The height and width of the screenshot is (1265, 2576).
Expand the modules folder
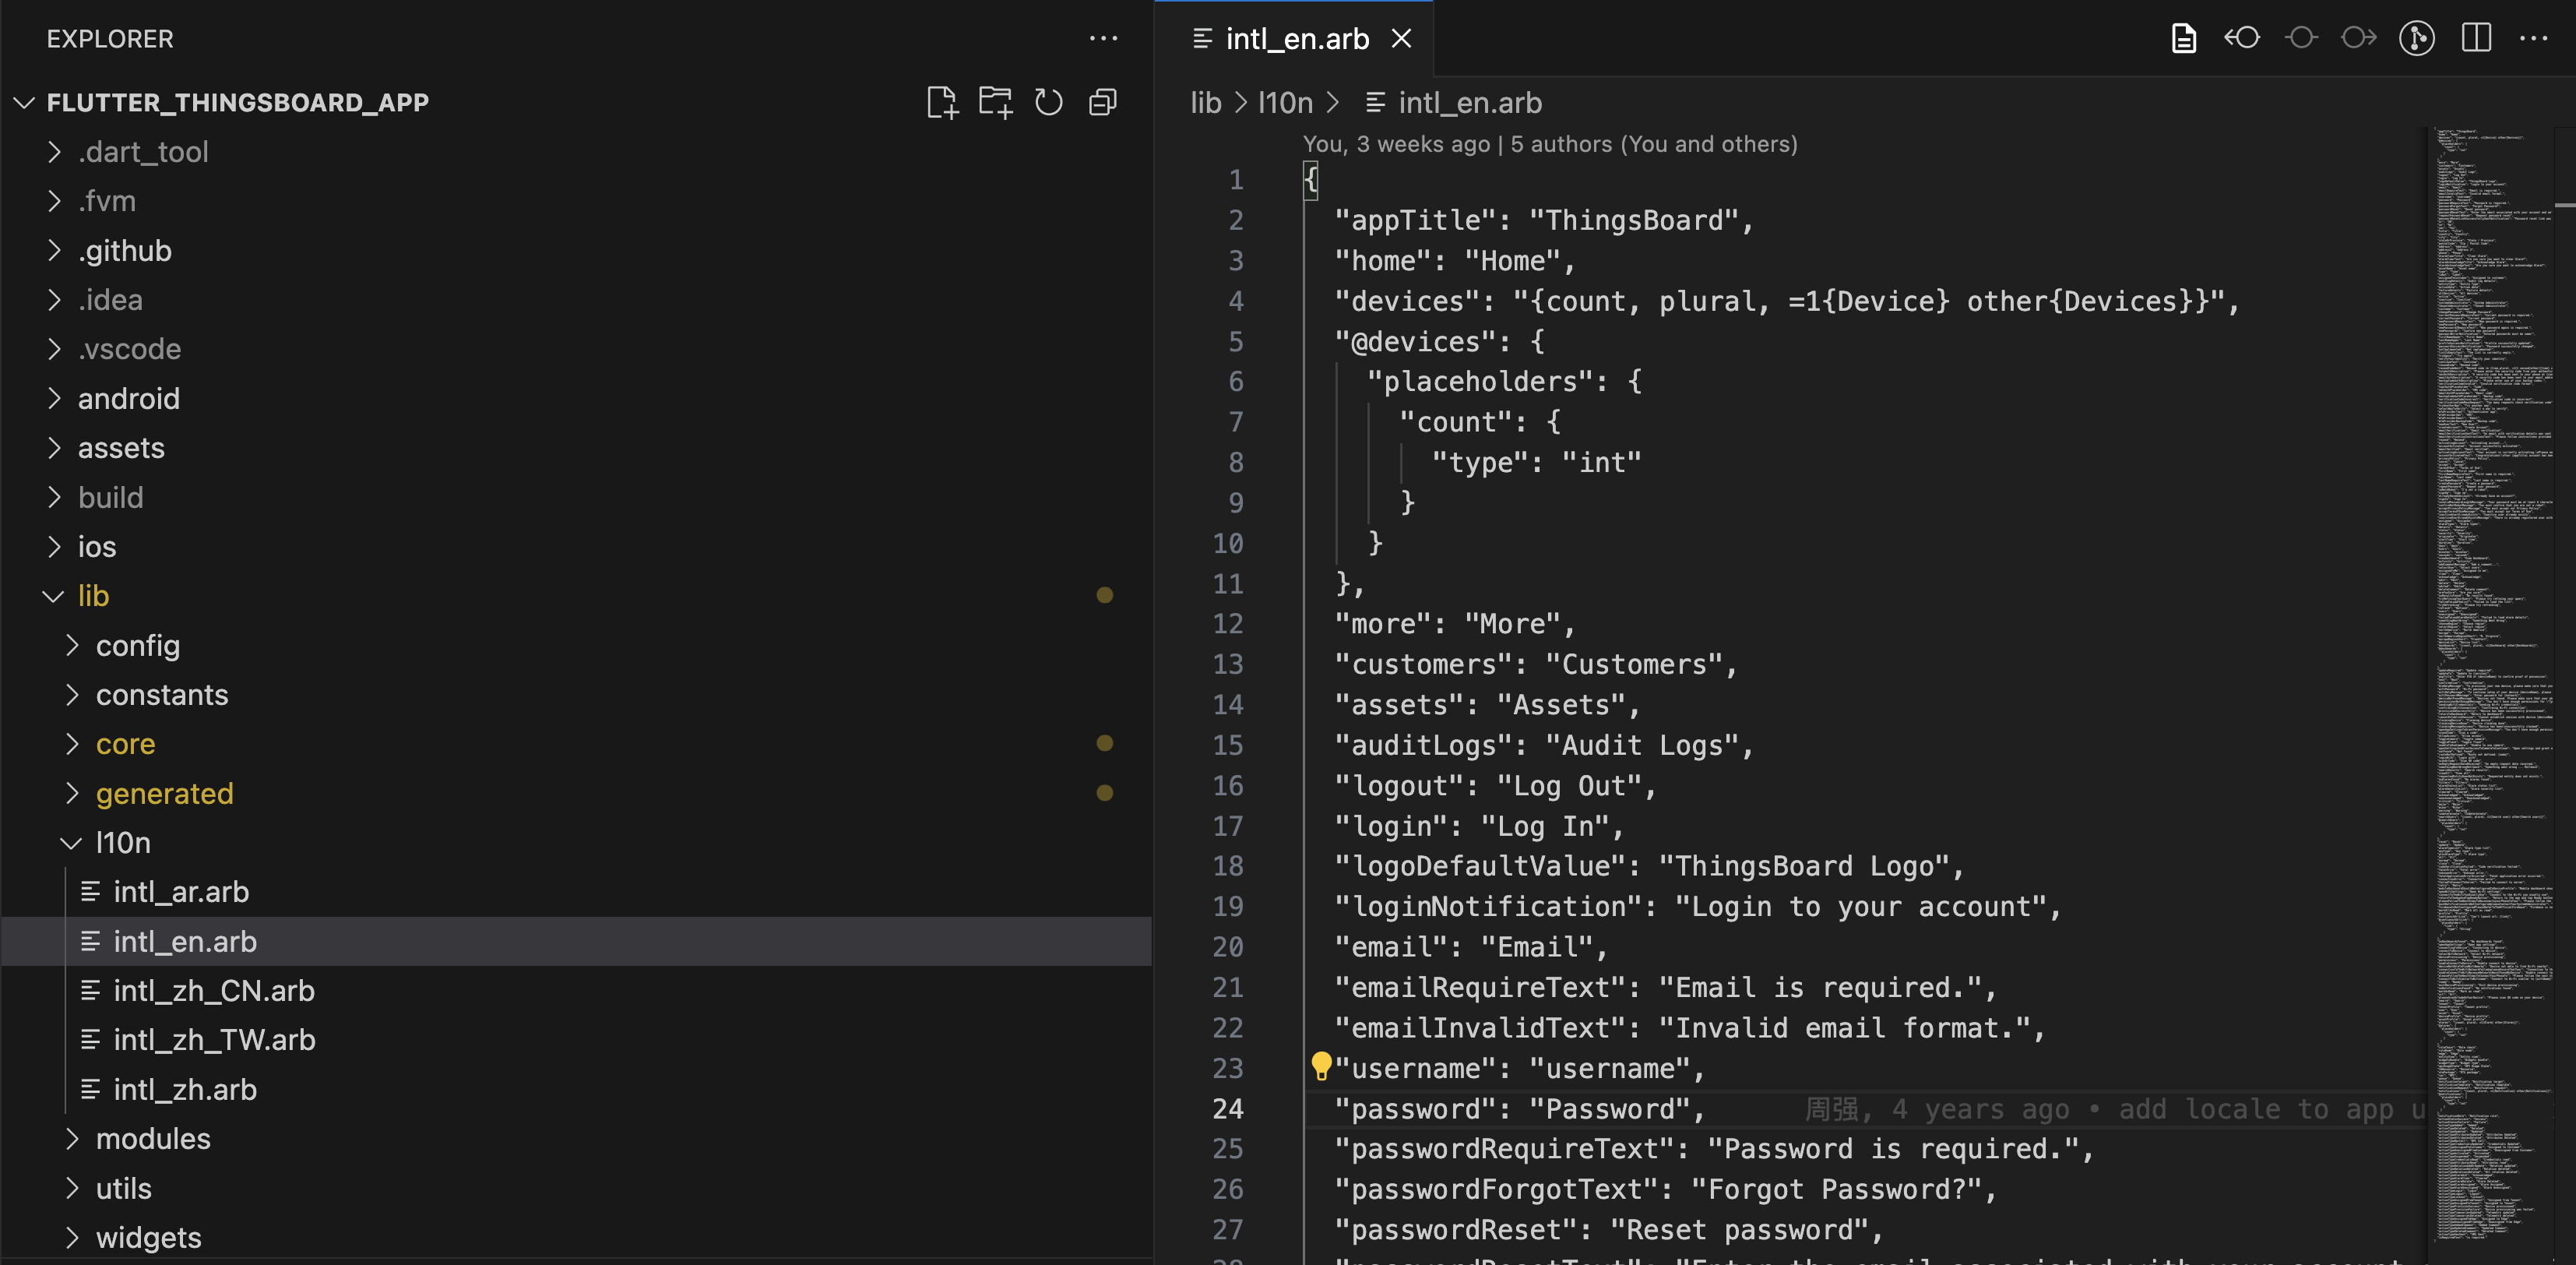153,1139
